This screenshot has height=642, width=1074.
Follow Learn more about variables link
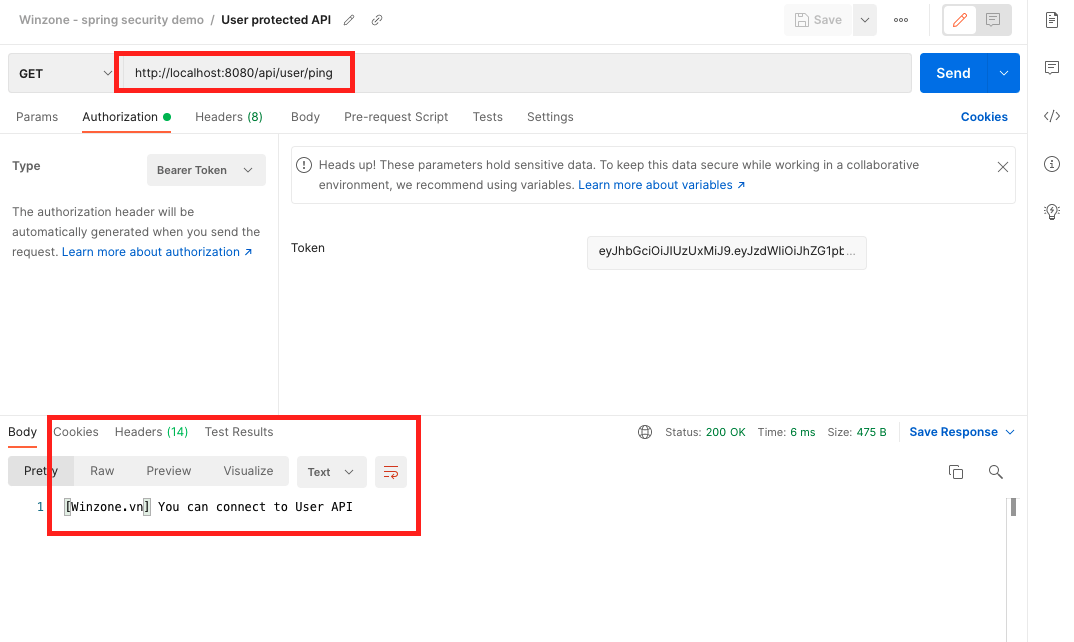click(662, 185)
